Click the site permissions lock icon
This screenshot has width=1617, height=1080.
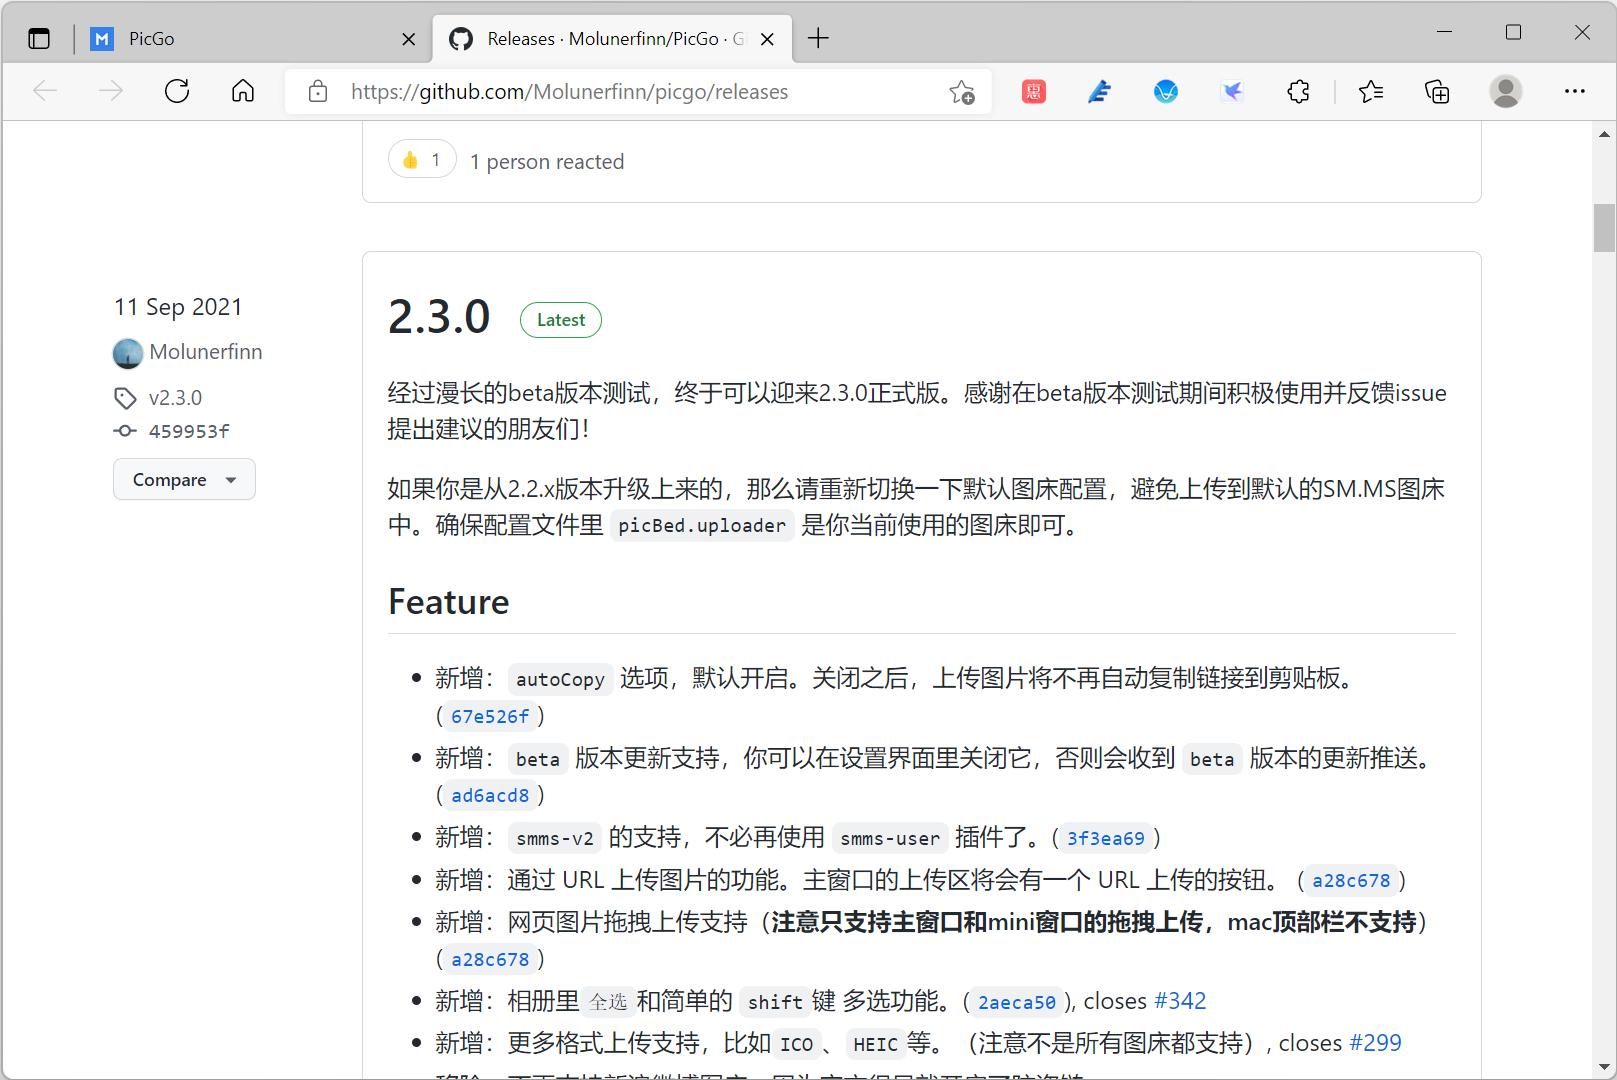317,91
